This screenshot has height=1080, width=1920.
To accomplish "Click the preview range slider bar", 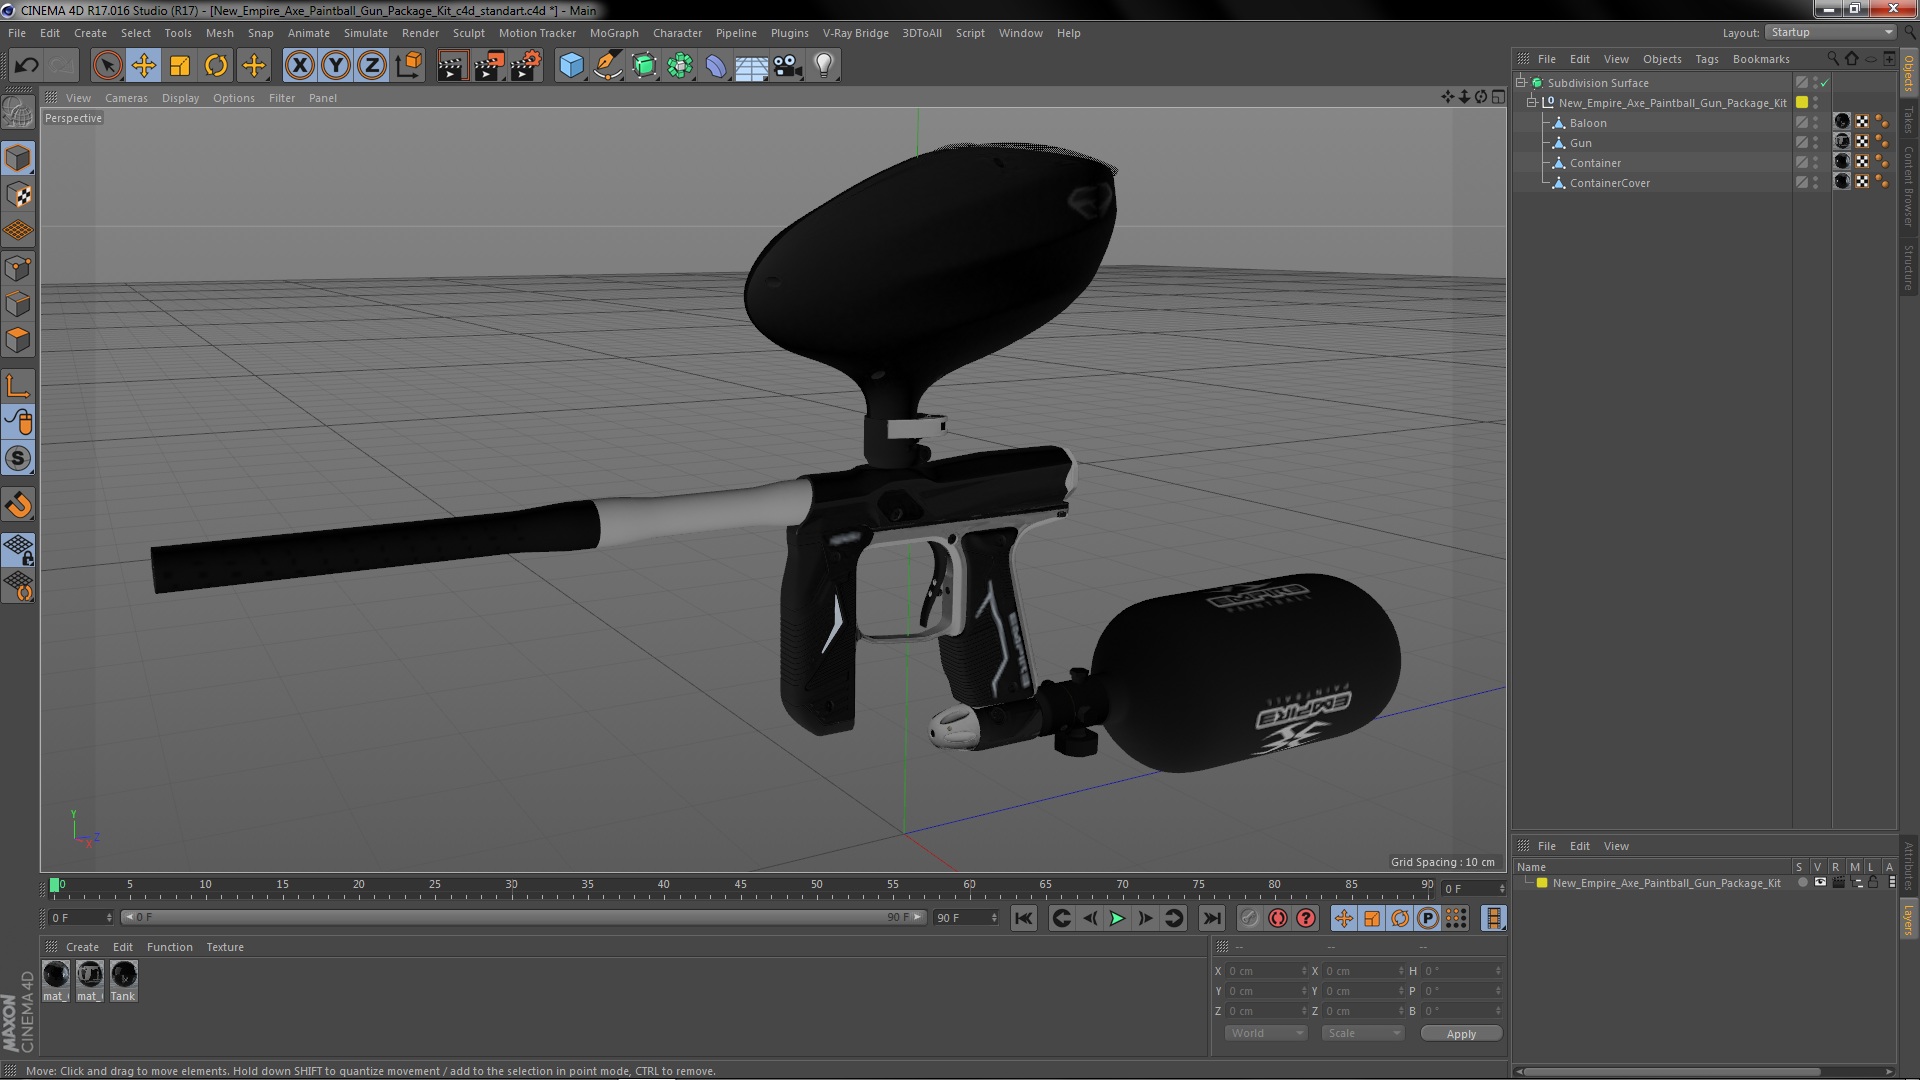I will 523,917.
